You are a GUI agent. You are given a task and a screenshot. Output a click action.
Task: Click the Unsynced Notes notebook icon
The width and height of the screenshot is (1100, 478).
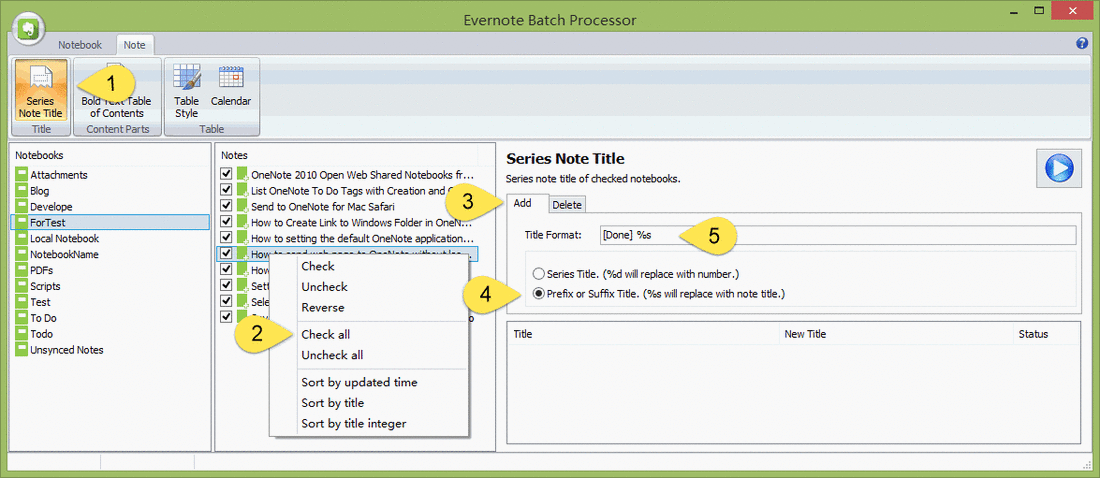click(21, 350)
